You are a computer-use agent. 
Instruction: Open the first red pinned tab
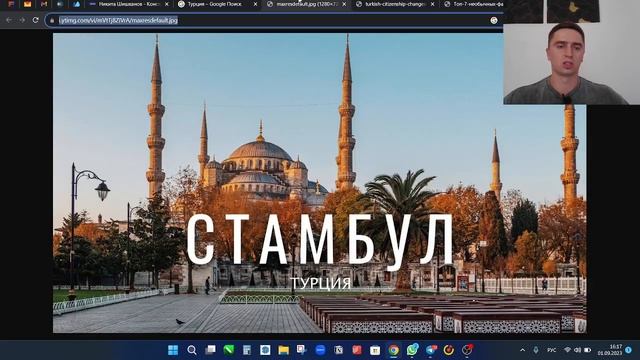pyautogui.click(x=11, y=4)
